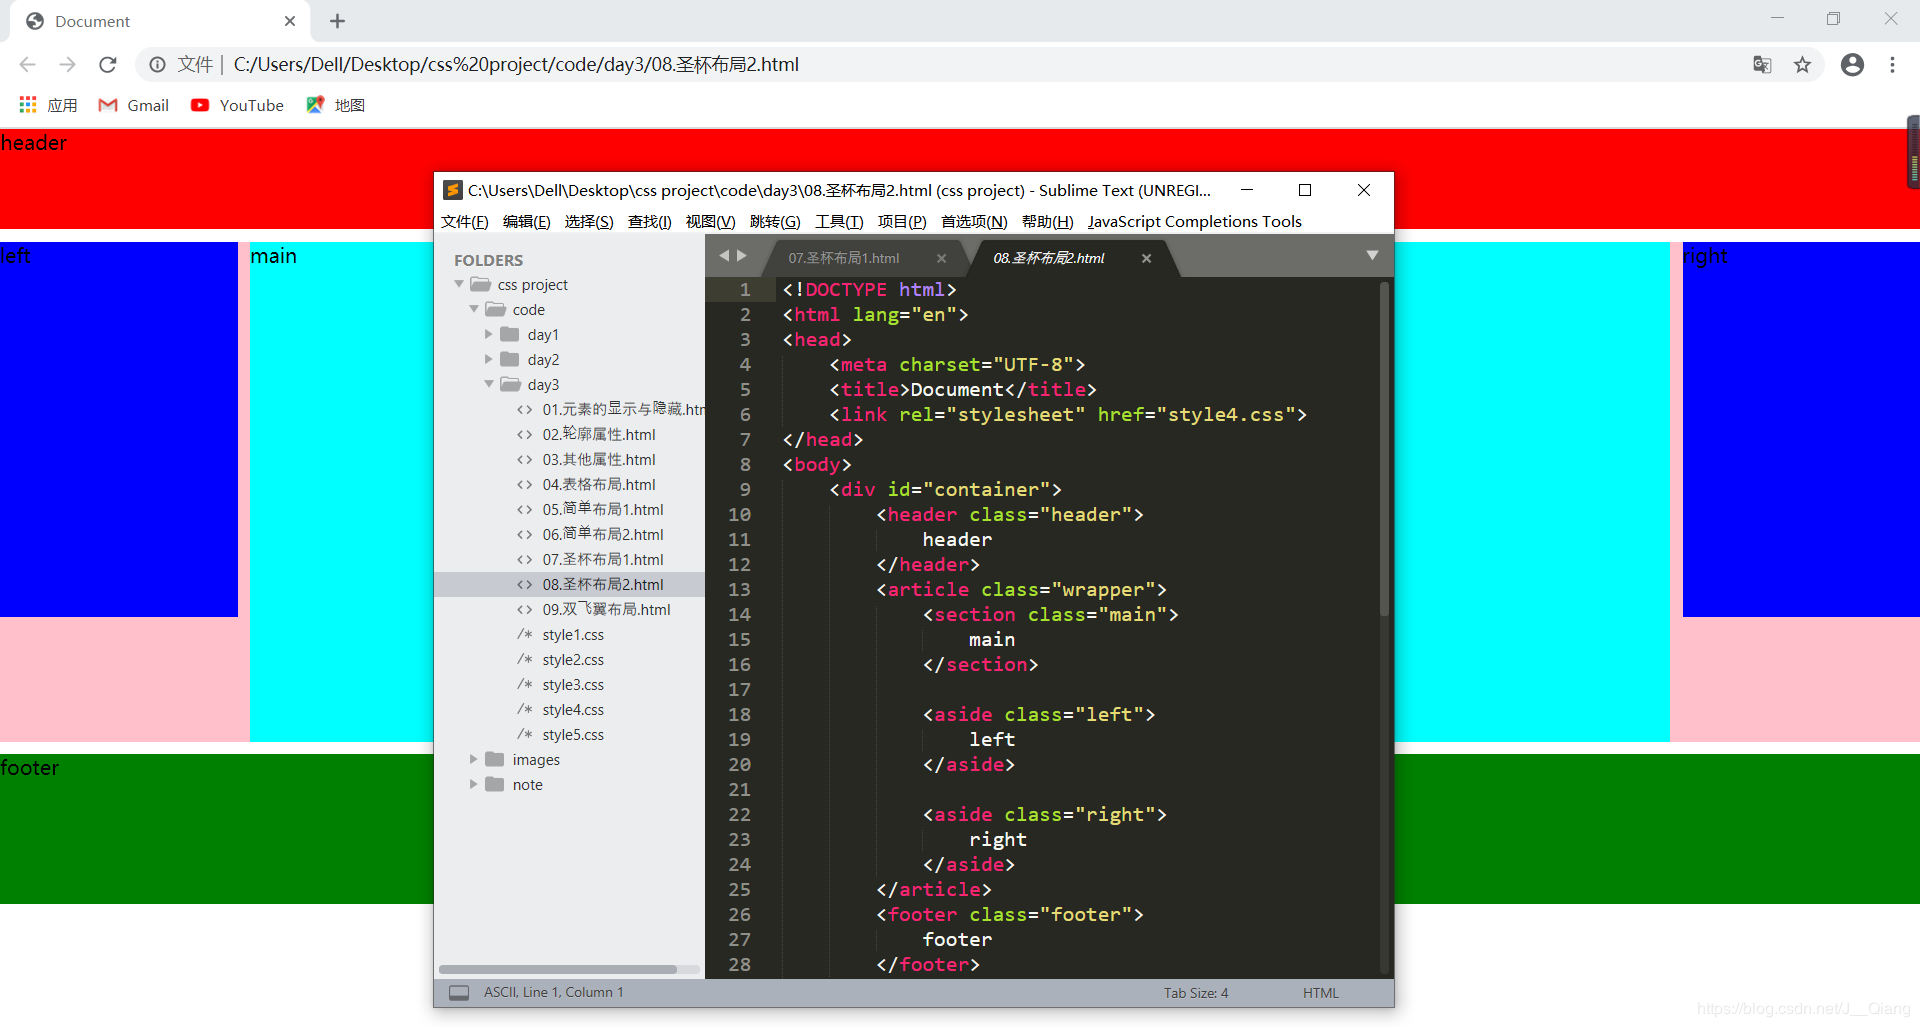
Task: Click line number 14 in gutter
Action: coord(739,615)
